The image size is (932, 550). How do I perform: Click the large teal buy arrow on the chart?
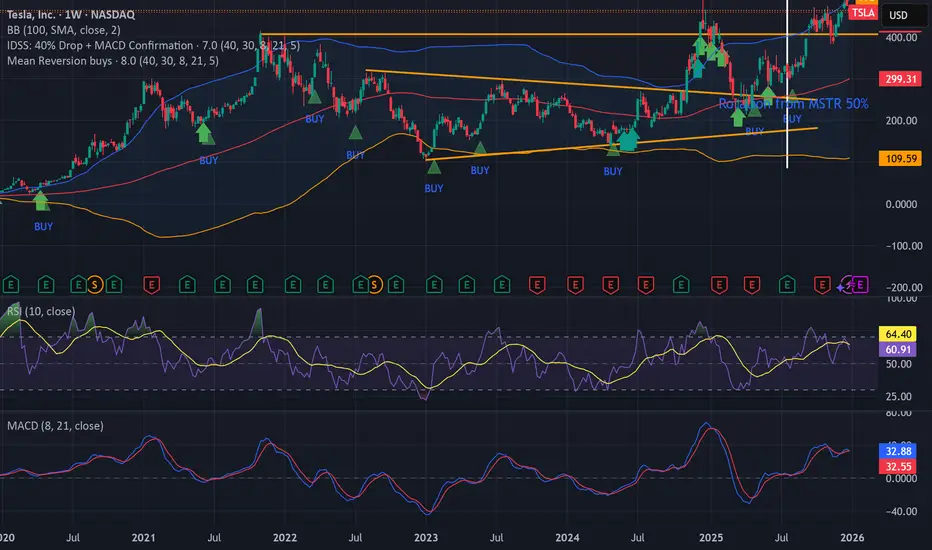tap(628, 140)
